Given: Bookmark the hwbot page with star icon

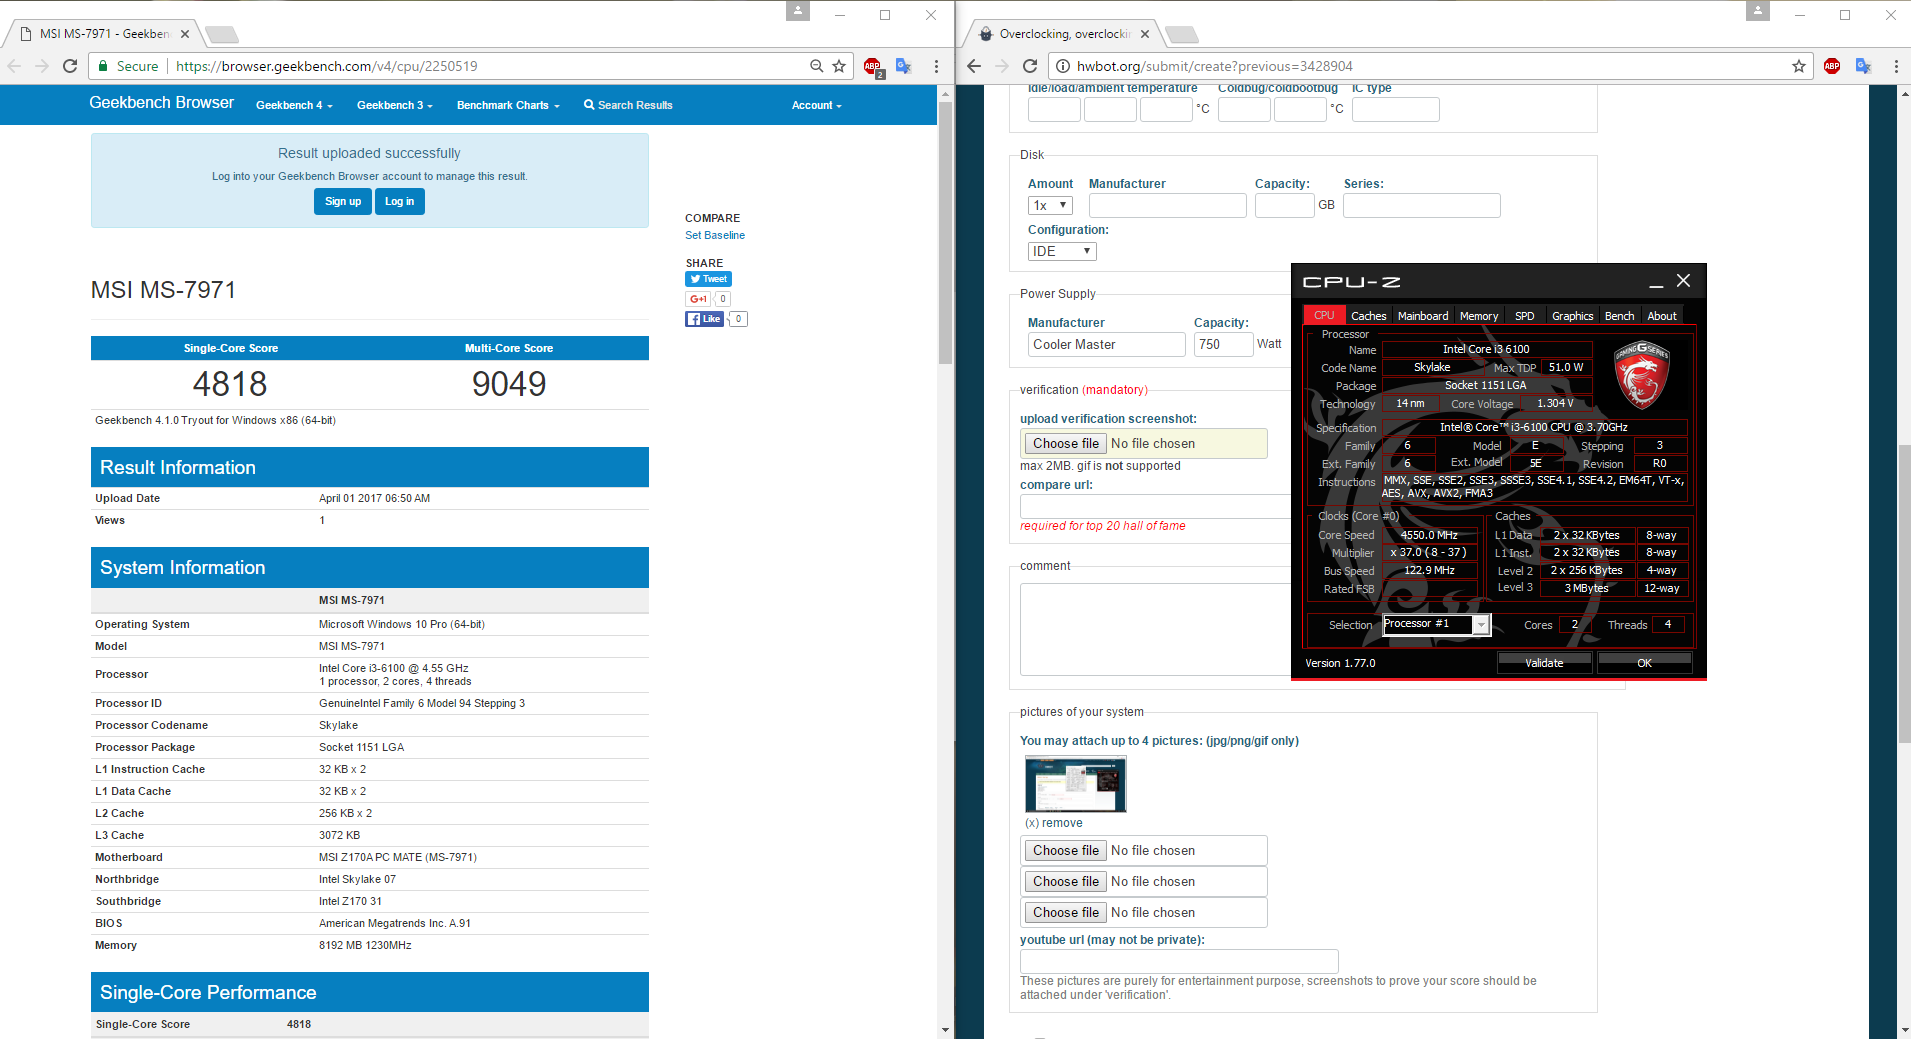Looking at the screenshot, I should coord(1799,66).
